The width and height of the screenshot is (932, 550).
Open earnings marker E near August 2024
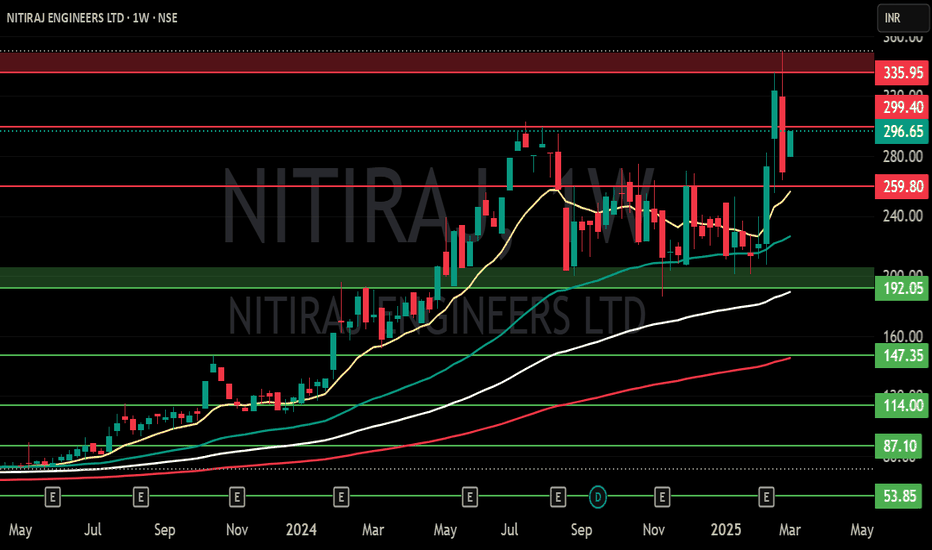(x=558, y=496)
